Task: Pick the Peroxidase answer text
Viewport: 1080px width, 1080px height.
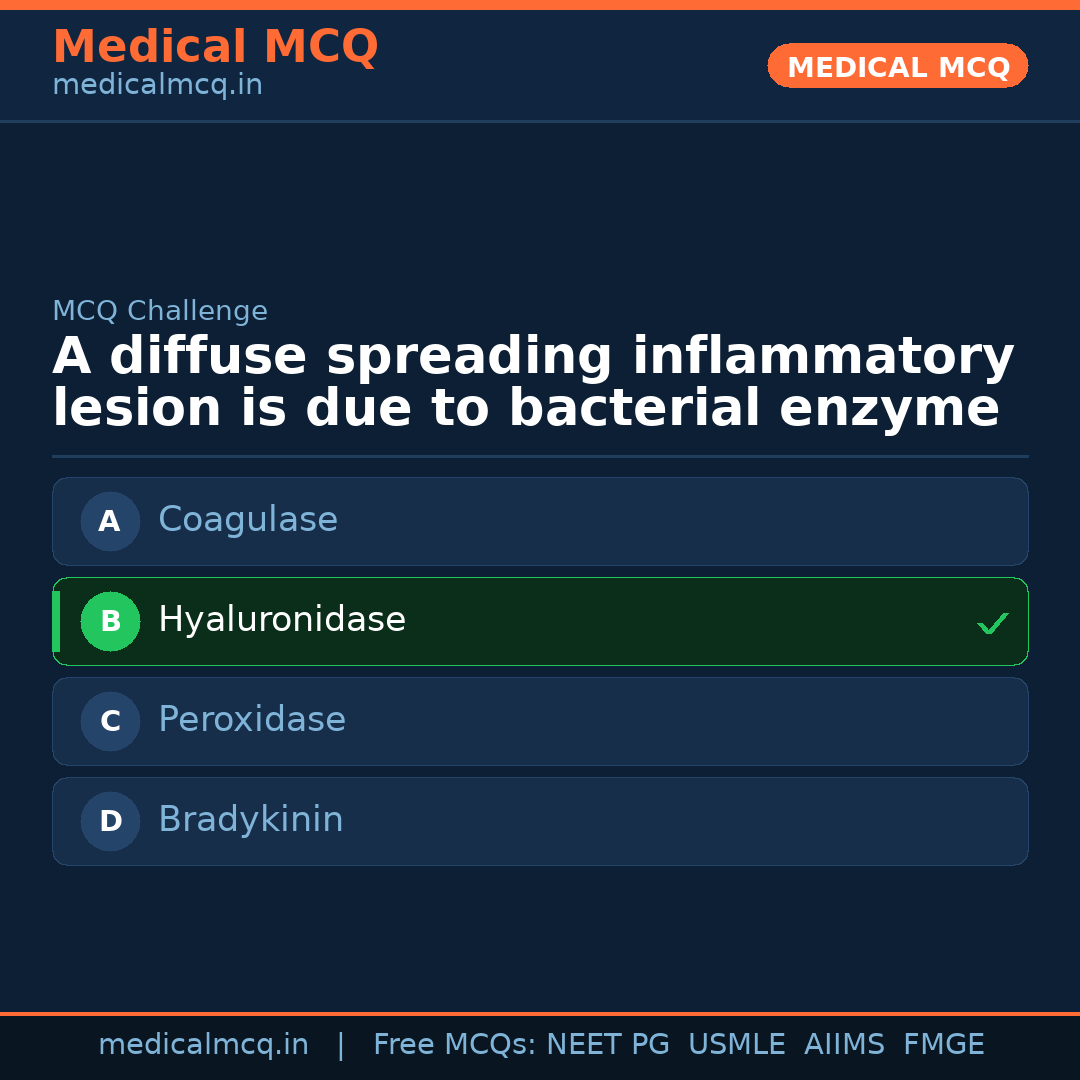Action: point(252,720)
